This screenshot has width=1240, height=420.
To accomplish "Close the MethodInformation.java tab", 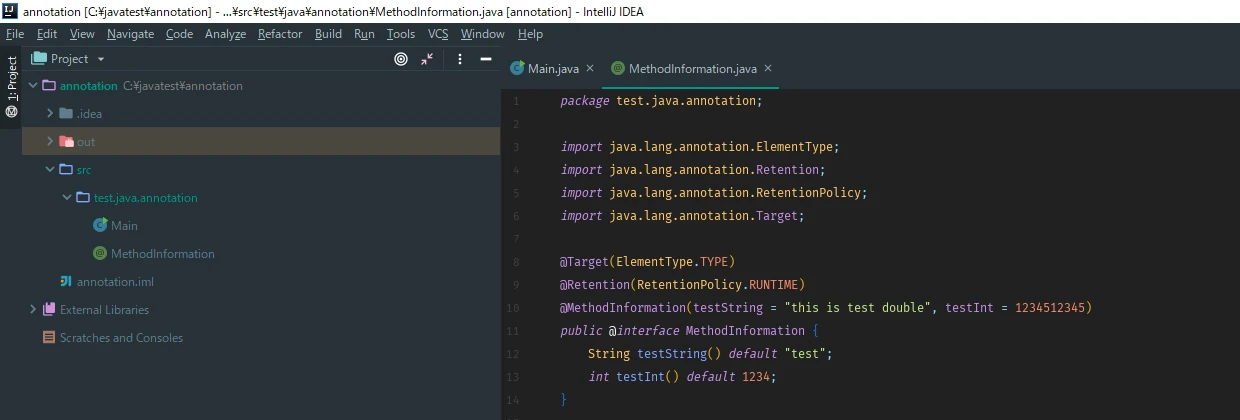I will [768, 69].
